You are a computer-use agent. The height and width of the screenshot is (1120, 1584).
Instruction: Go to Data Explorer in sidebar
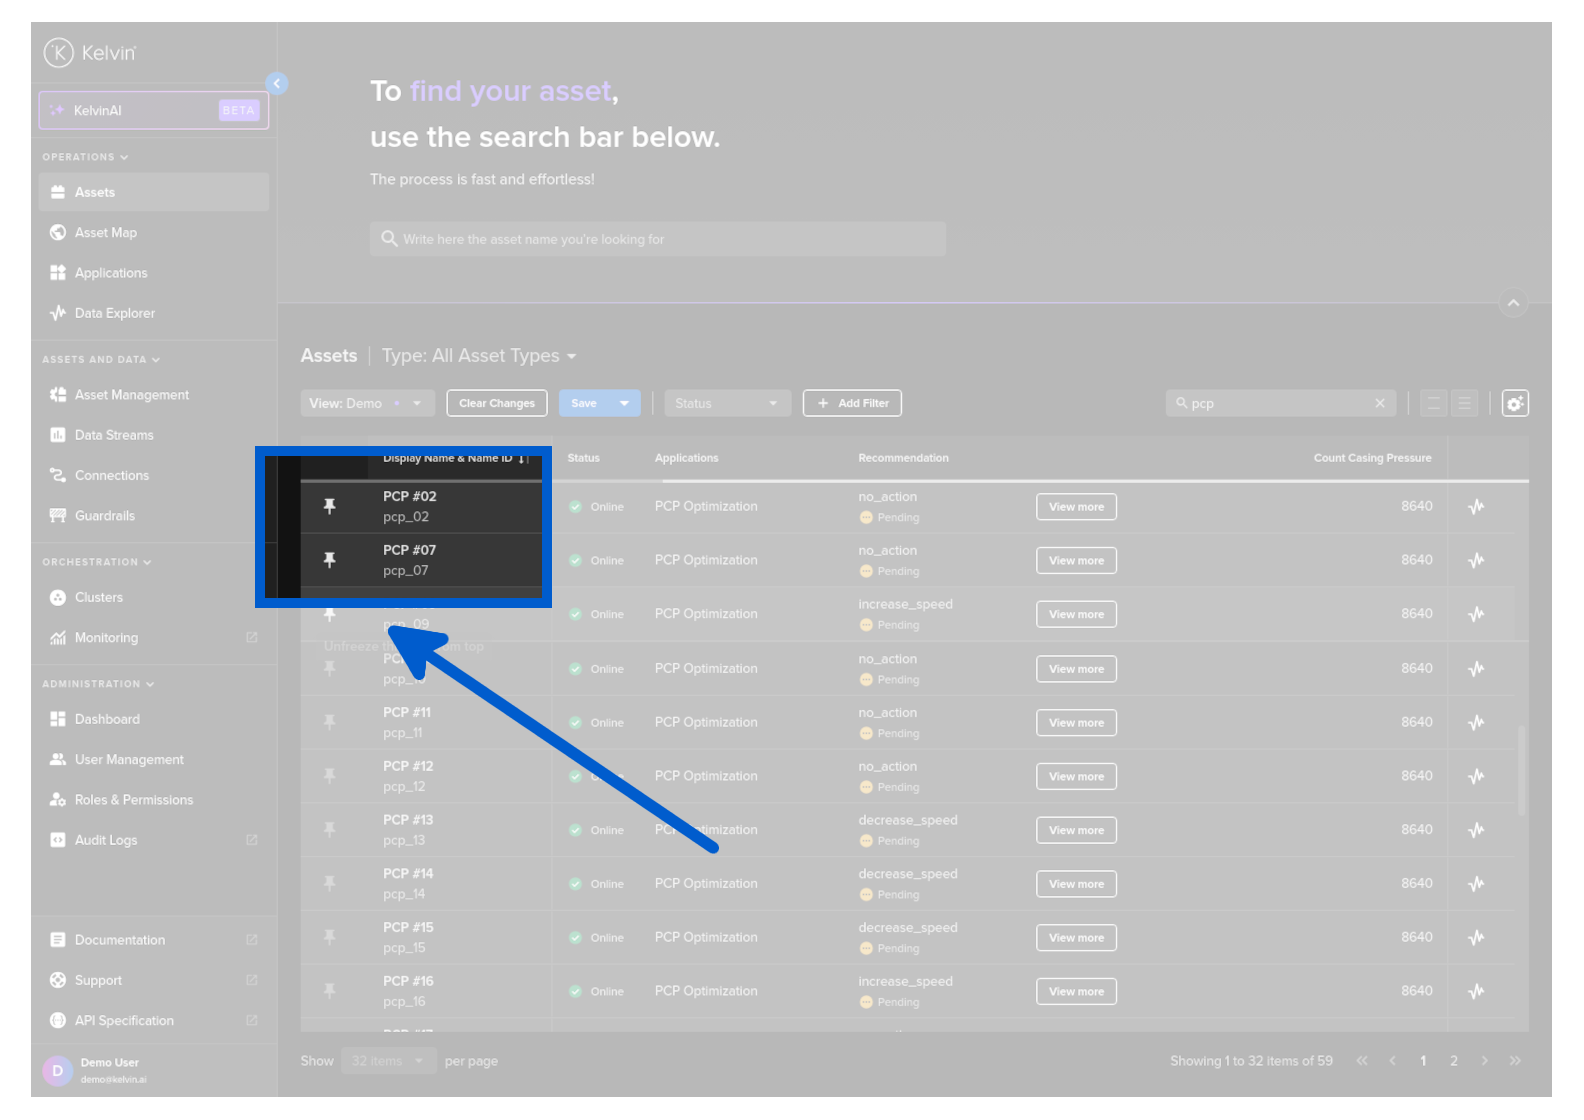point(114,313)
